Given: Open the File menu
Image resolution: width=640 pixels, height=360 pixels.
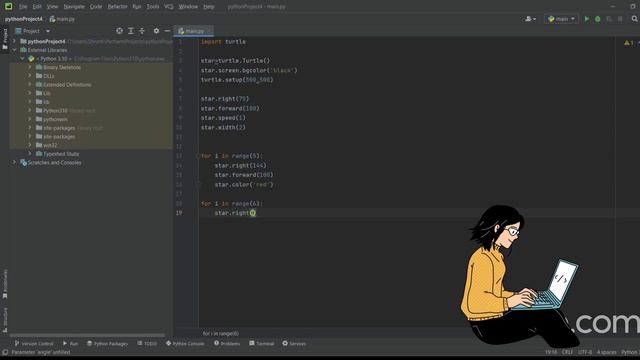Looking at the screenshot, I should [x=23, y=7].
